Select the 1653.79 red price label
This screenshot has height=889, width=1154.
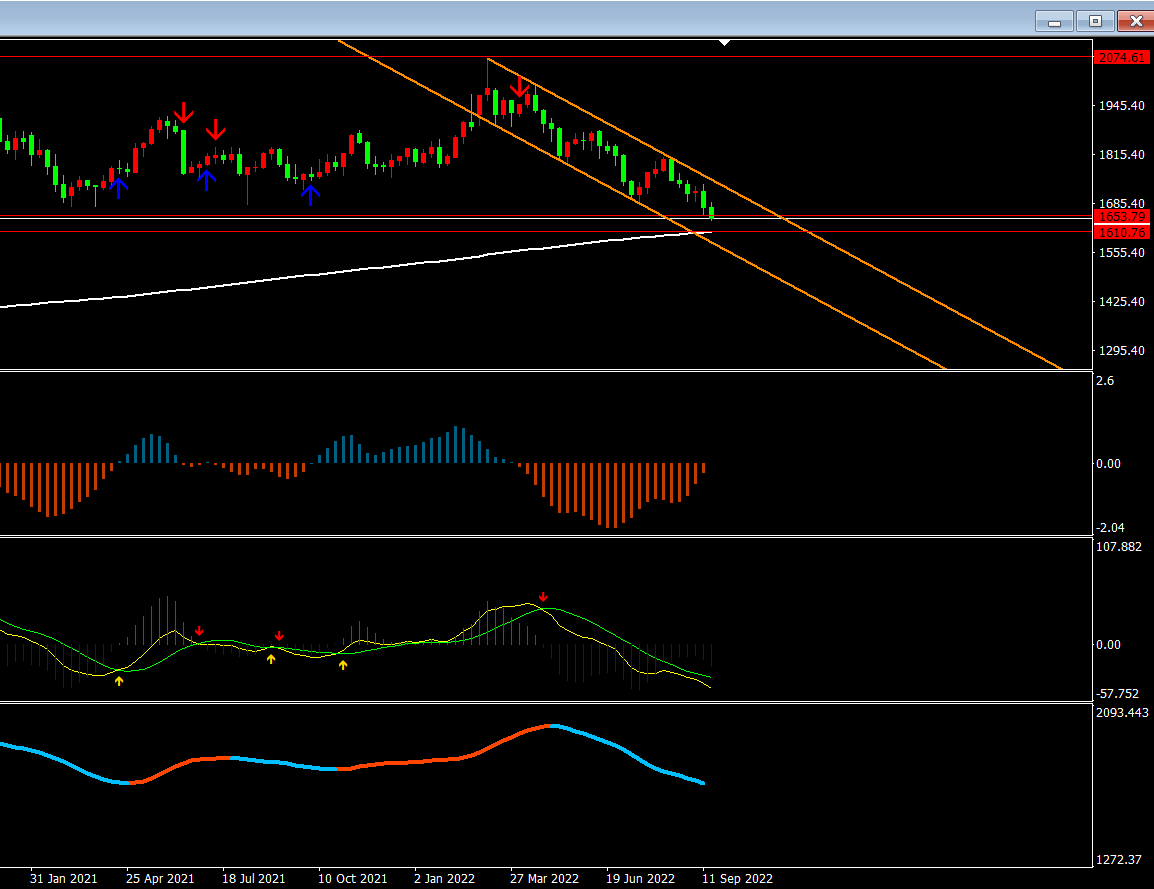click(x=1122, y=216)
